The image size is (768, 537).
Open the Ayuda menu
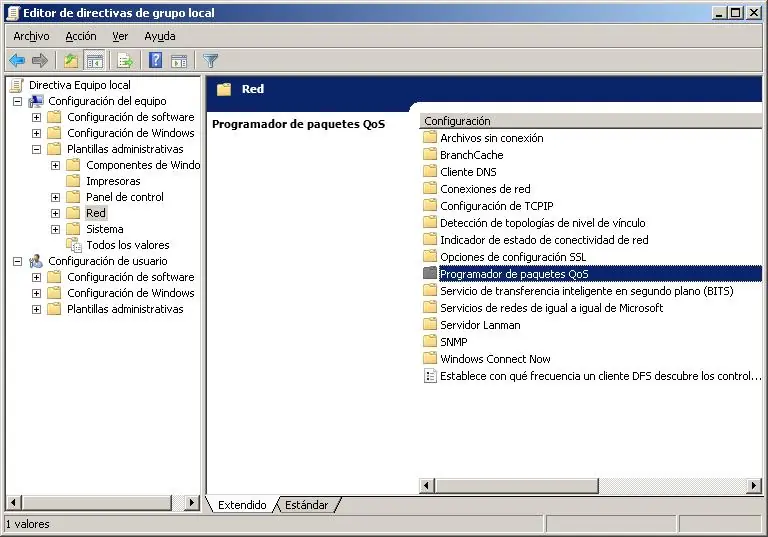pyautogui.click(x=160, y=36)
